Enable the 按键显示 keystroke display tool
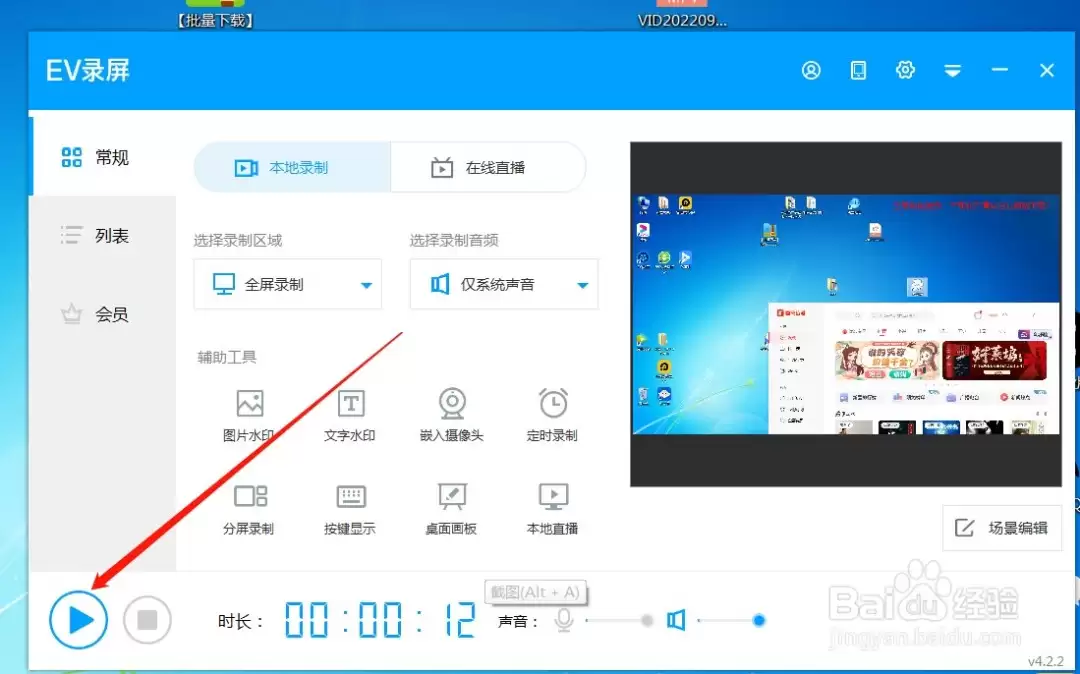1080x674 pixels. point(350,509)
